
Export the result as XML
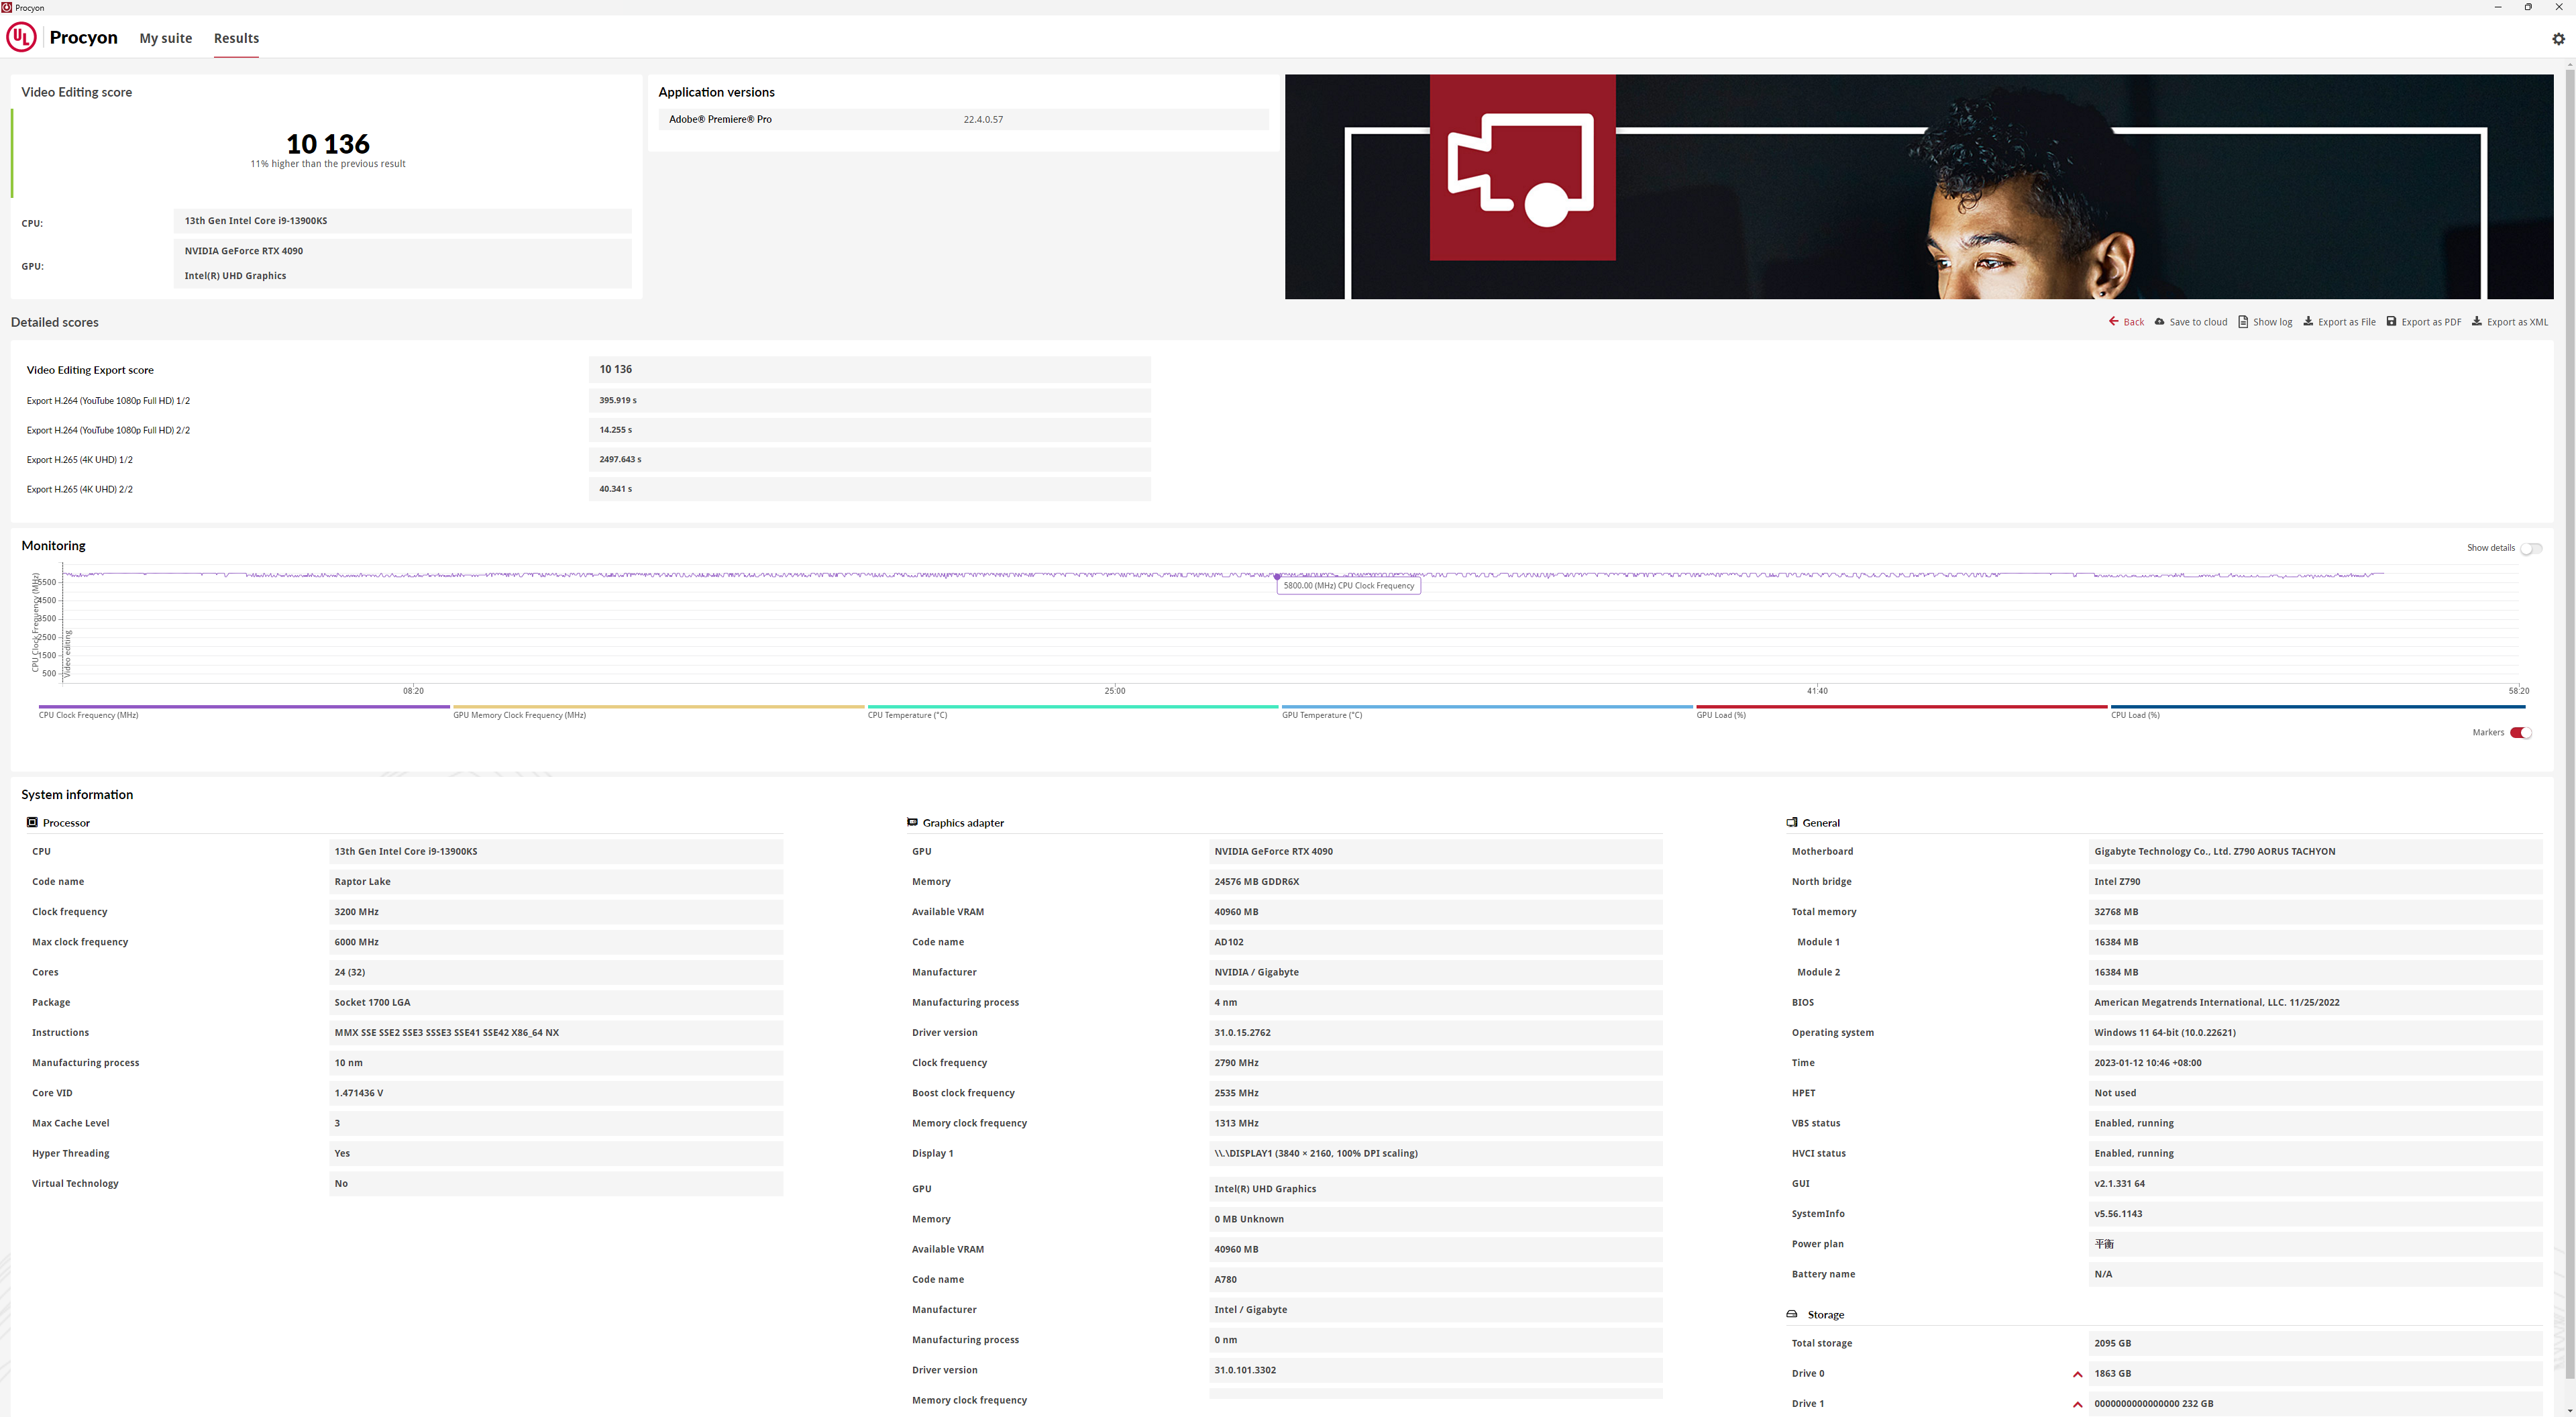[2509, 322]
